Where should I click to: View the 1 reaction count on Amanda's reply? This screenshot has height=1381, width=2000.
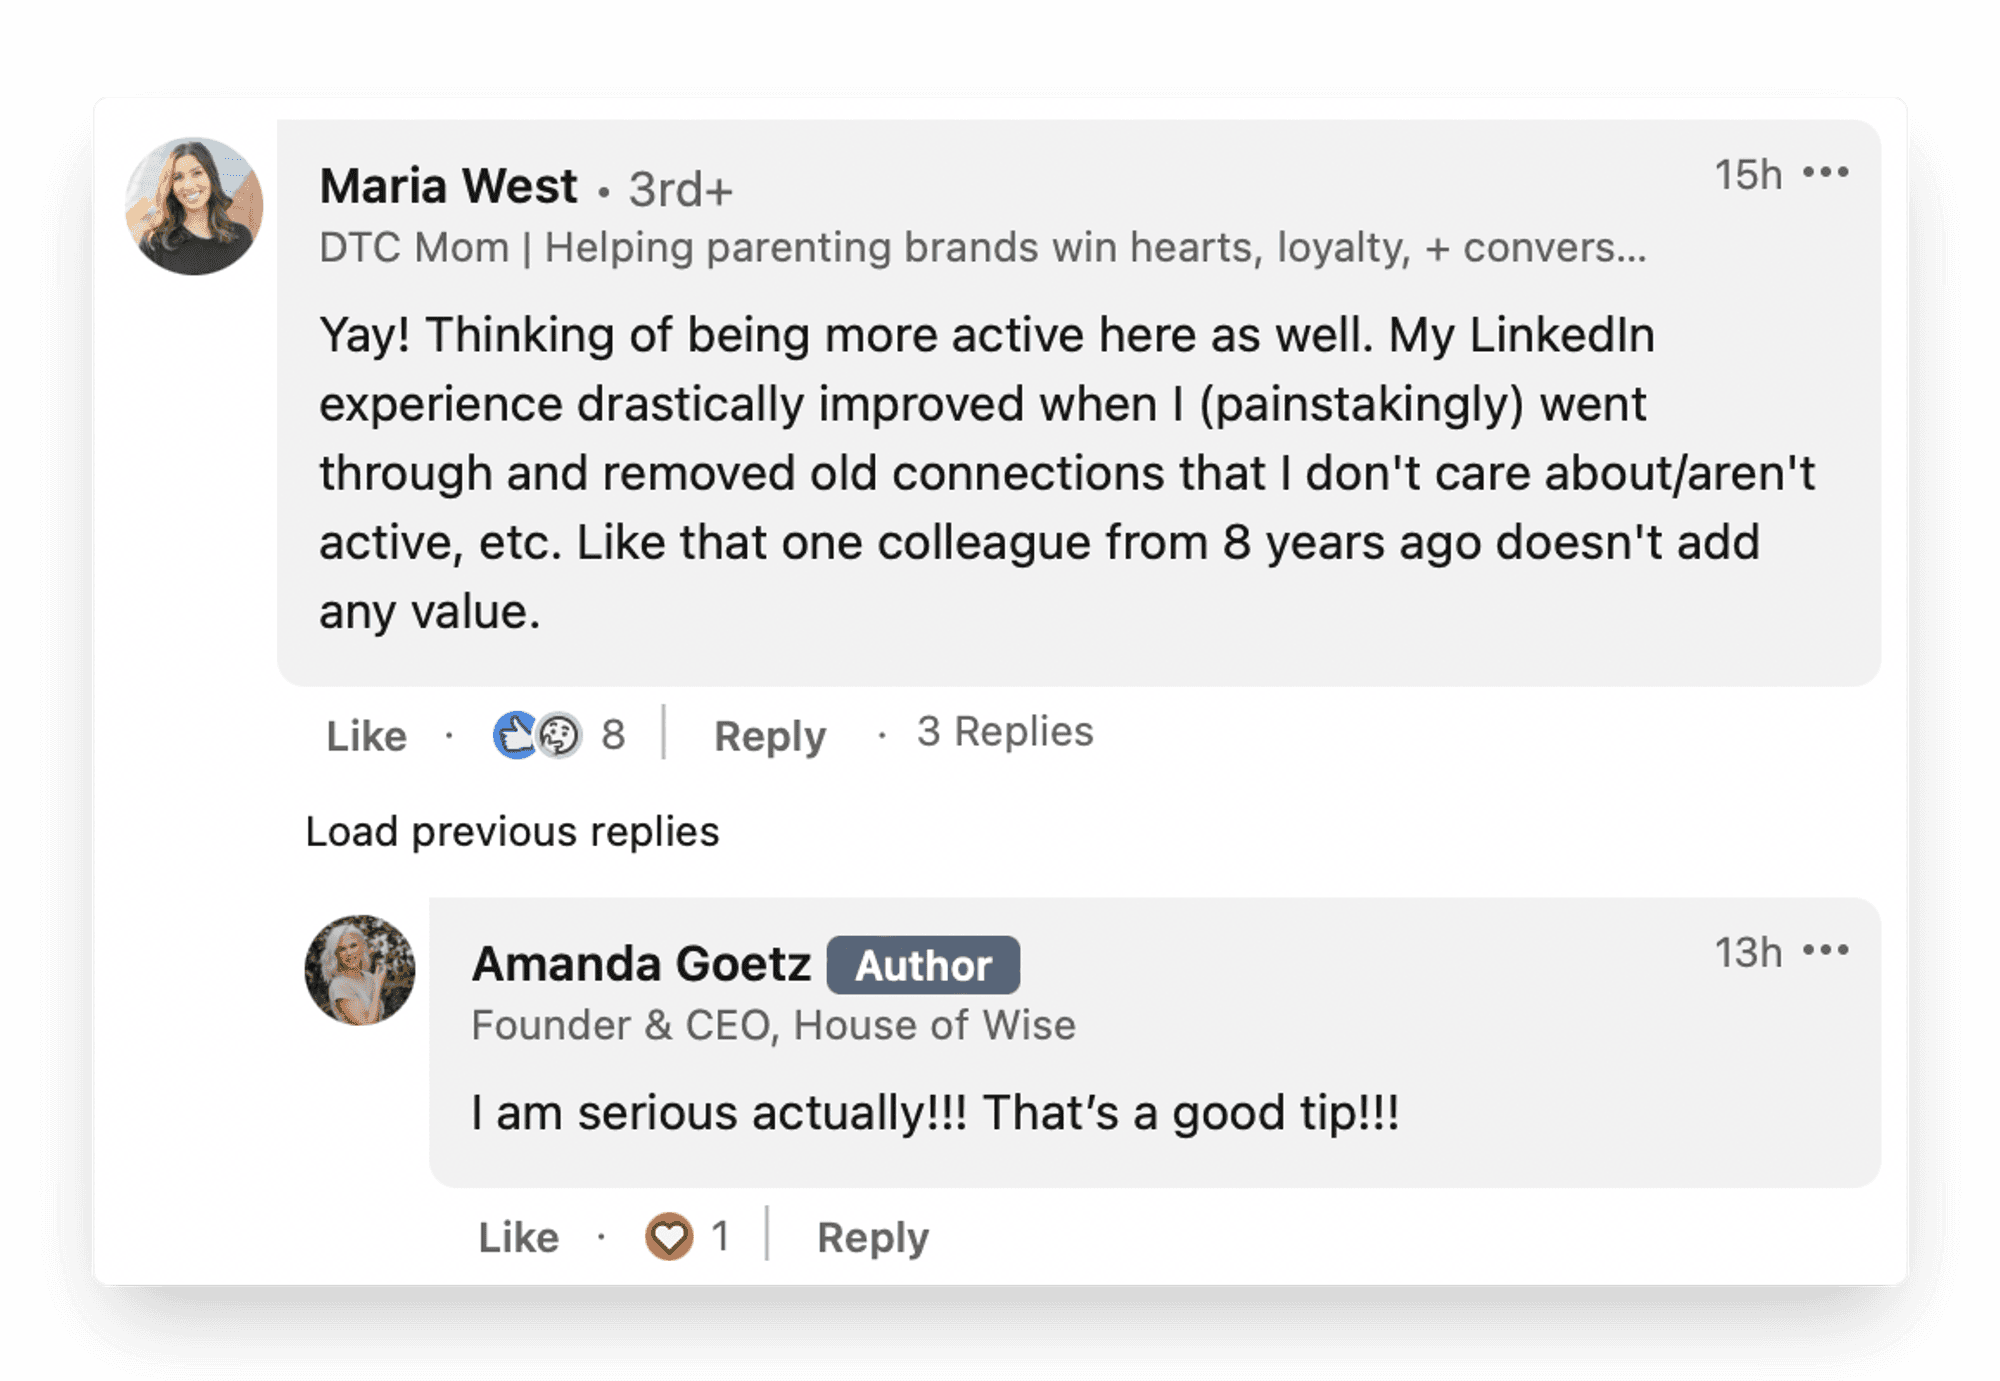[720, 1237]
